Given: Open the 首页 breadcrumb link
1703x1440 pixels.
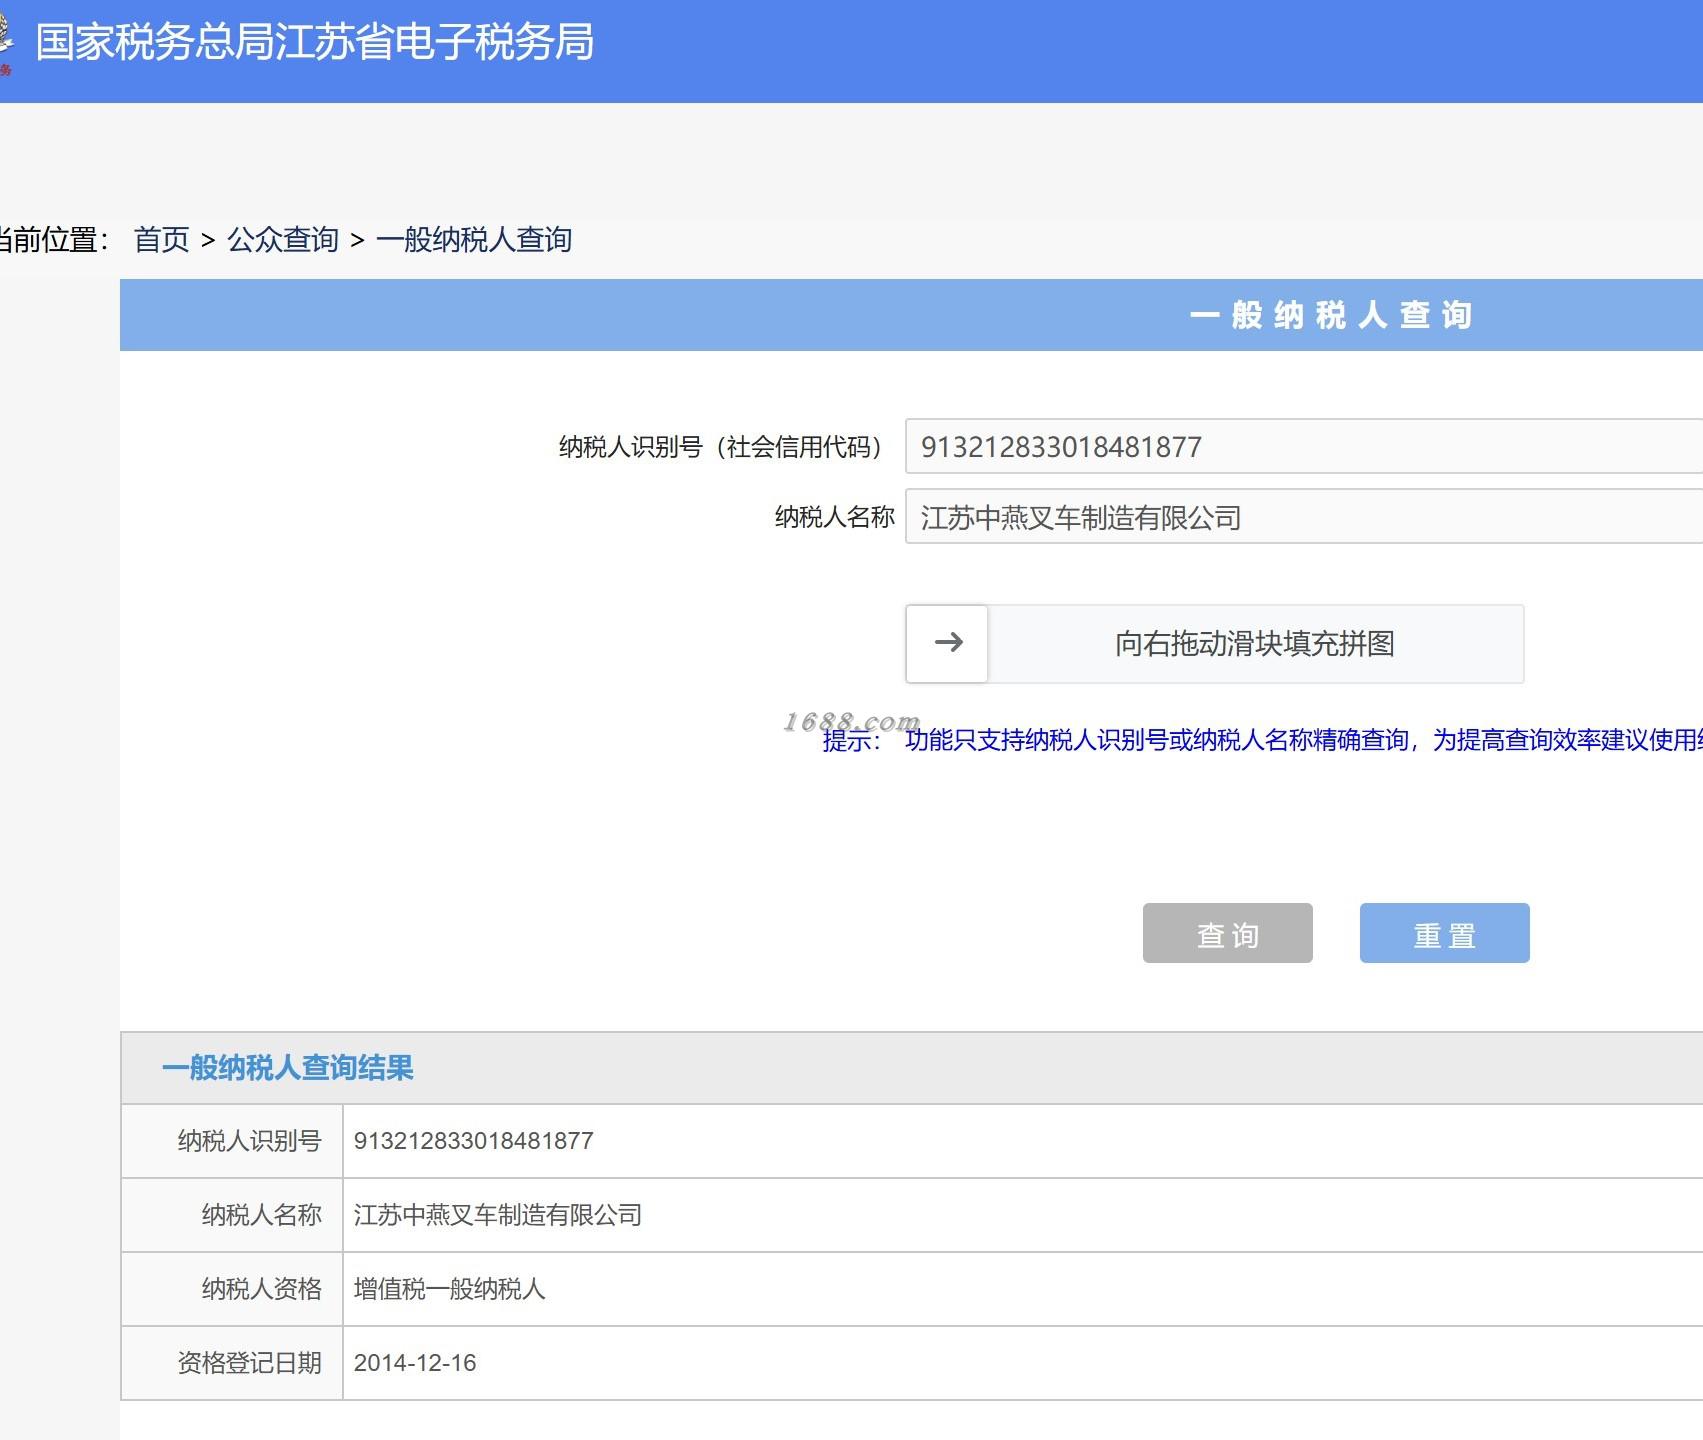Looking at the screenshot, I should (161, 240).
